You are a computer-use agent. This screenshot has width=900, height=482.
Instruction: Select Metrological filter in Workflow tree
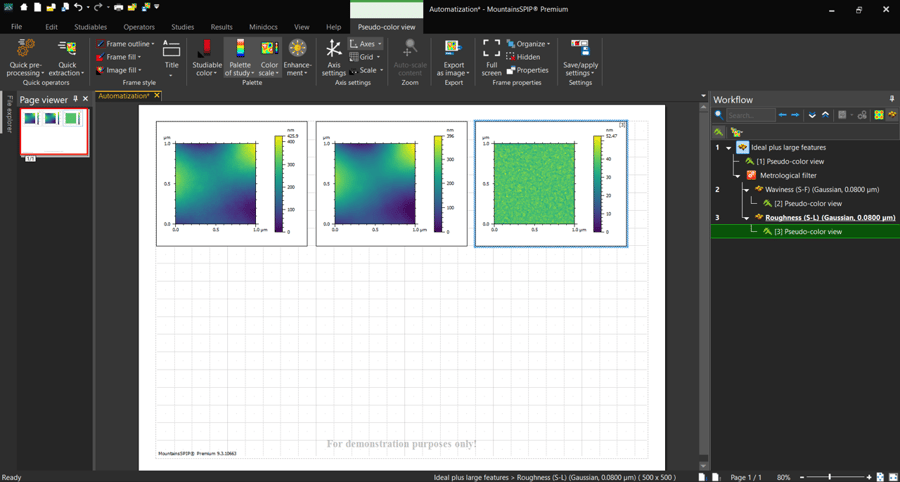click(x=788, y=175)
